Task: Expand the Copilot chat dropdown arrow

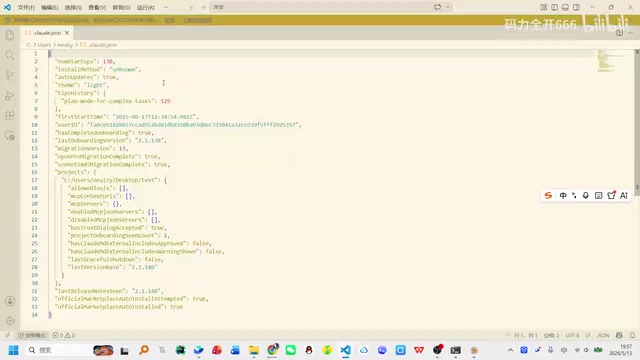Action: coord(448,7)
